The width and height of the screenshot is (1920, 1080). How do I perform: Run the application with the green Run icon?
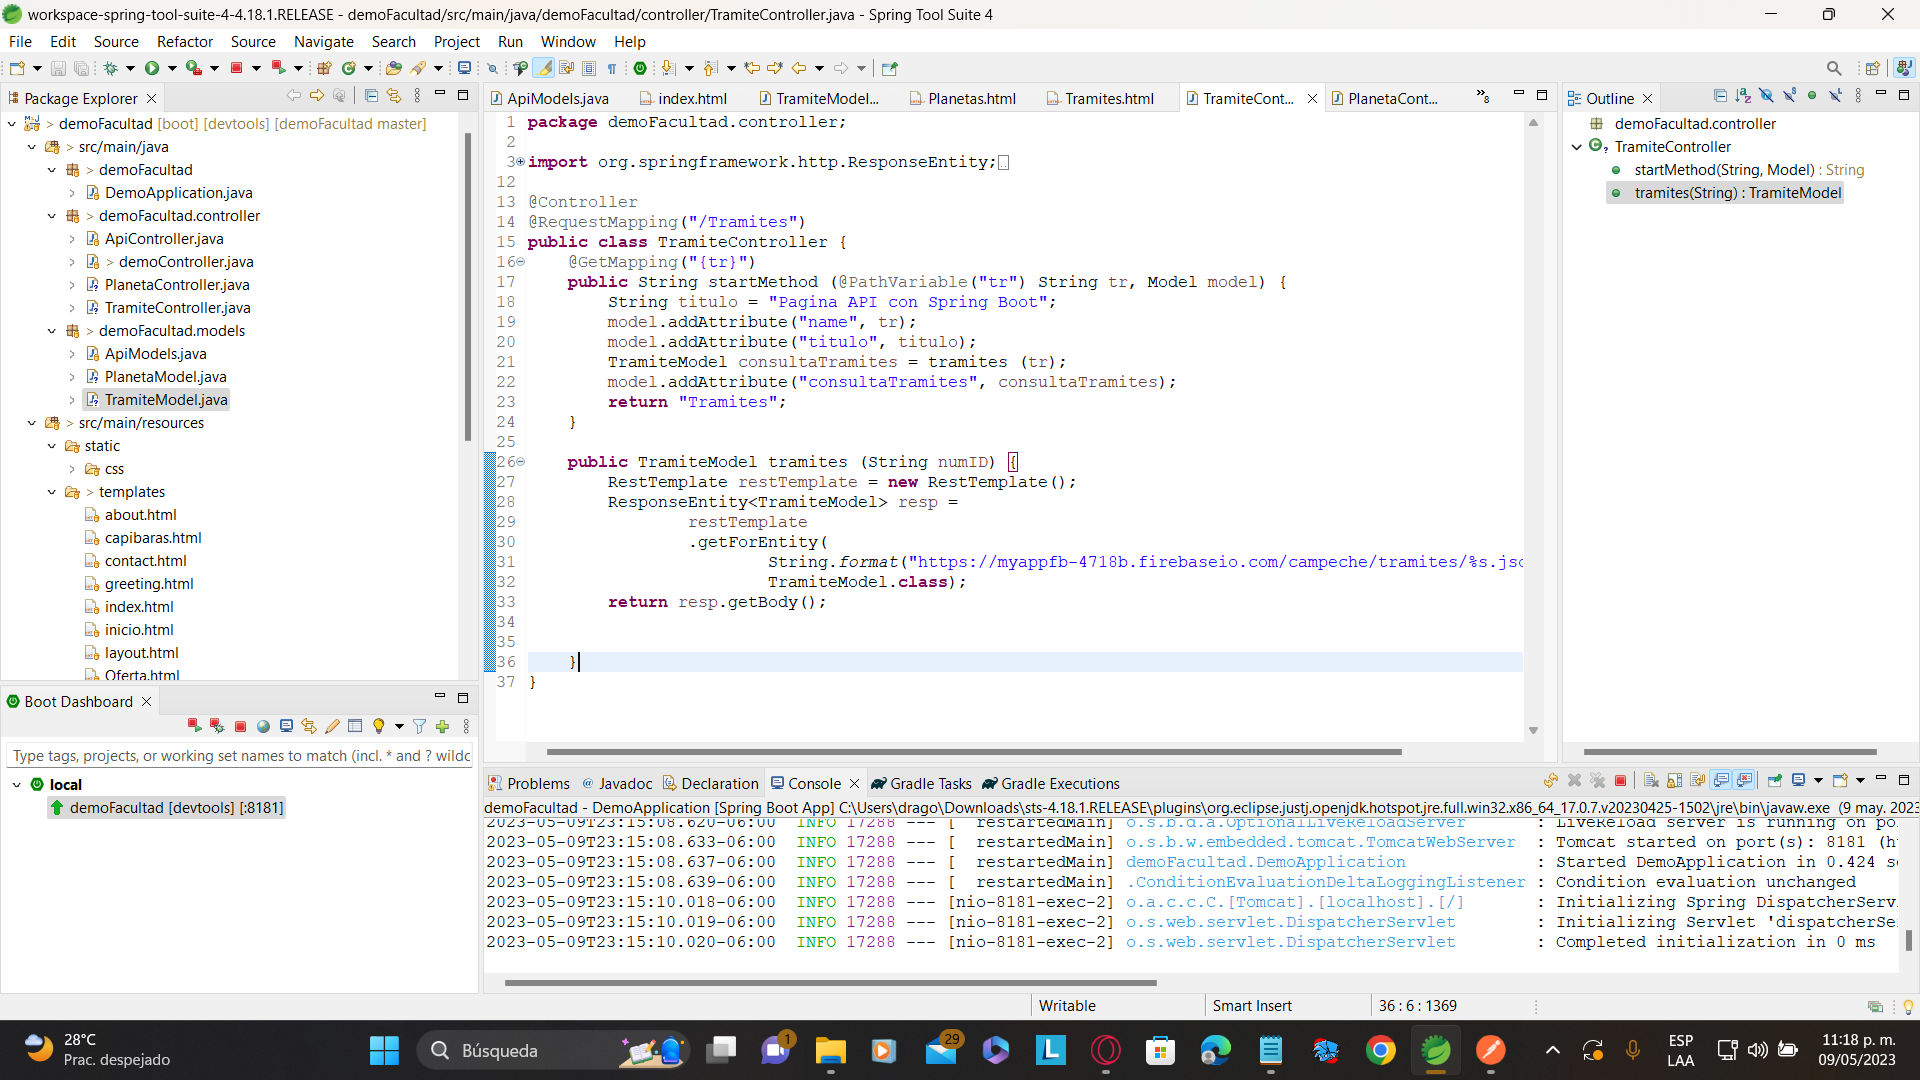click(152, 68)
